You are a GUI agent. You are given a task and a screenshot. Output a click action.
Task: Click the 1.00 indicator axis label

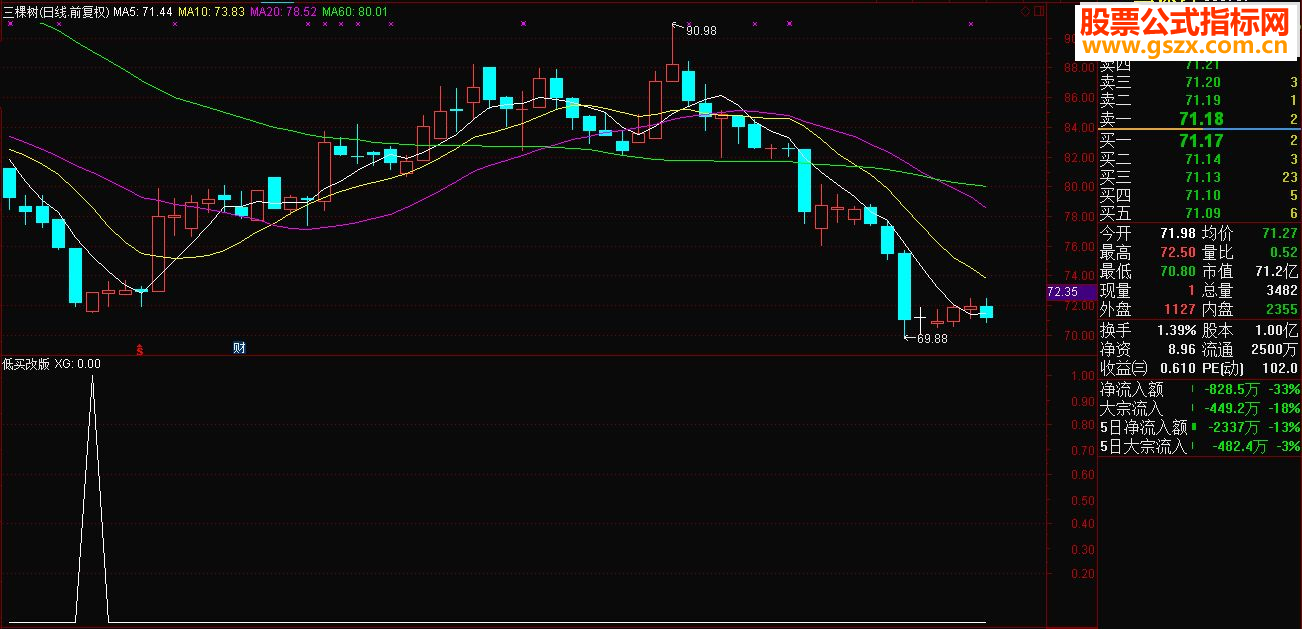(1081, 376)
